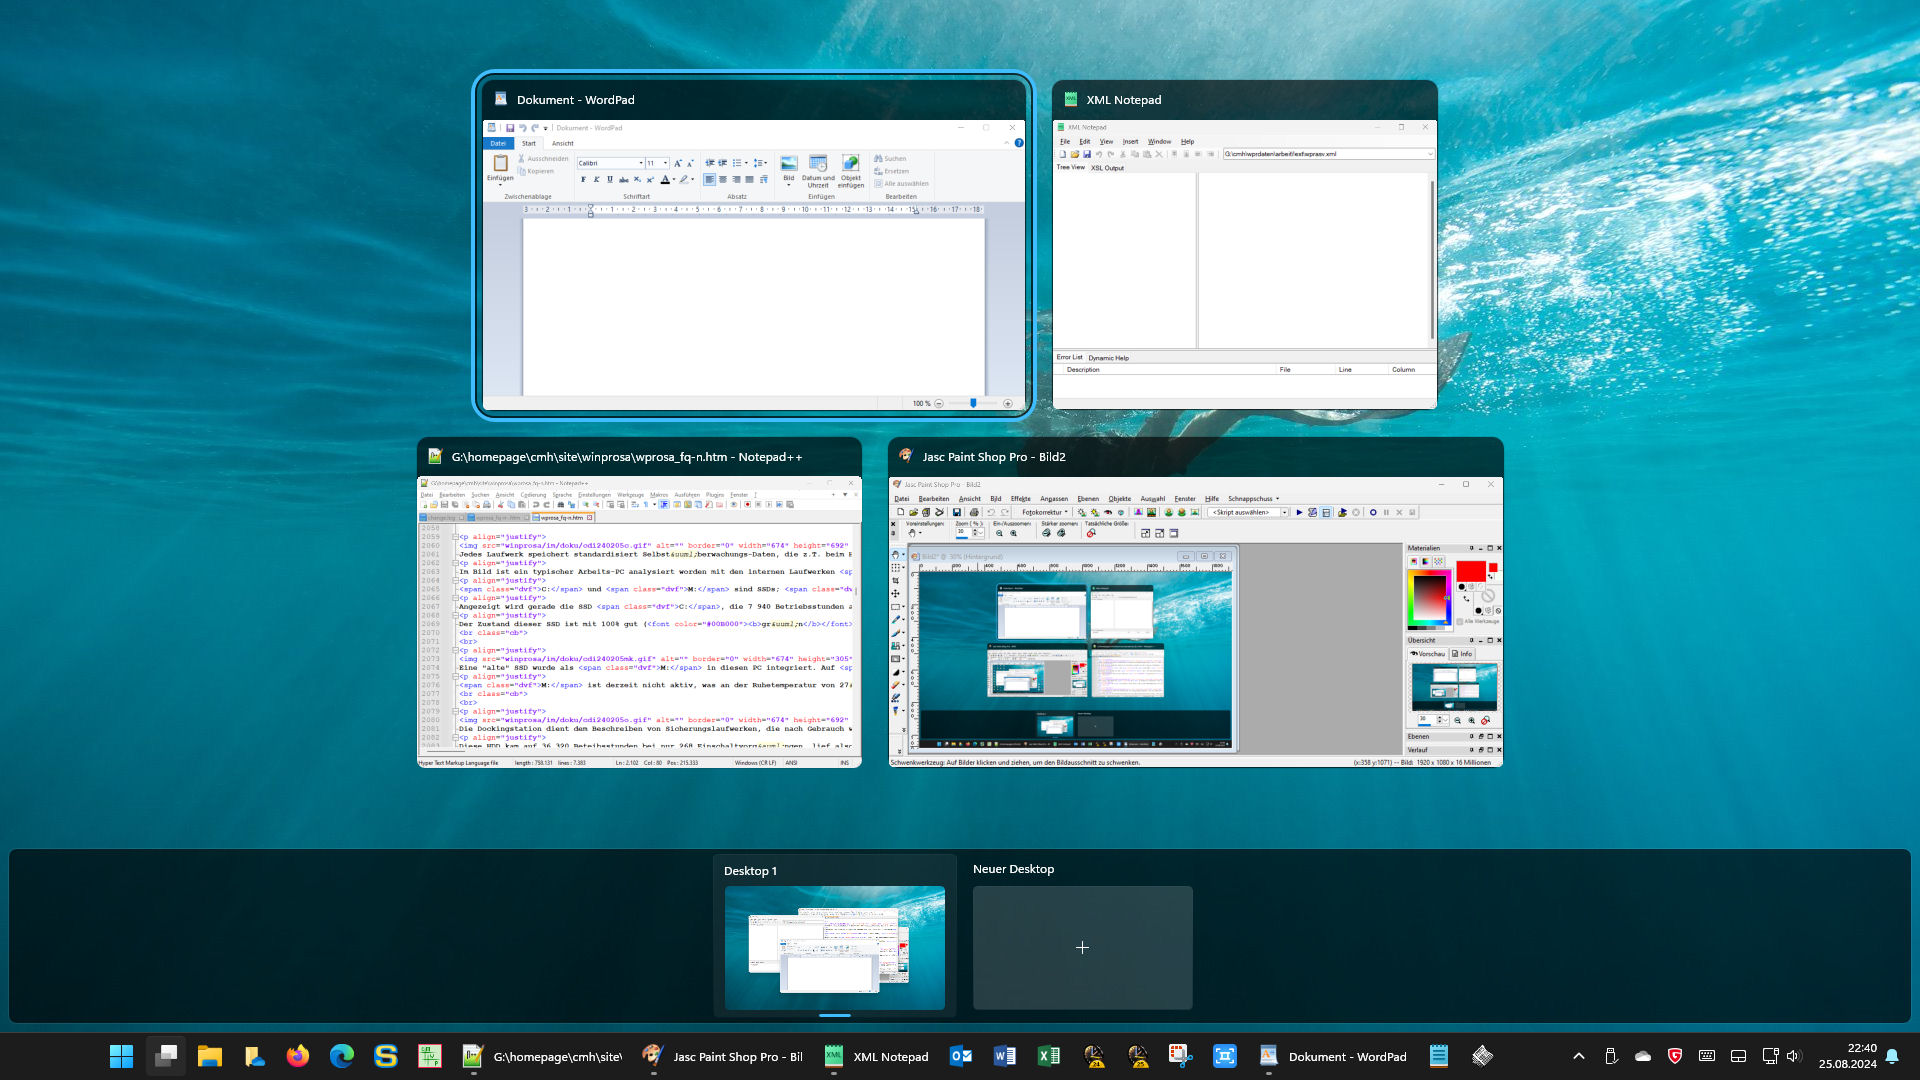Open File Explorer from the taskbar
This screenshot has width=1920, height=1080.
tap(209, 1056)
